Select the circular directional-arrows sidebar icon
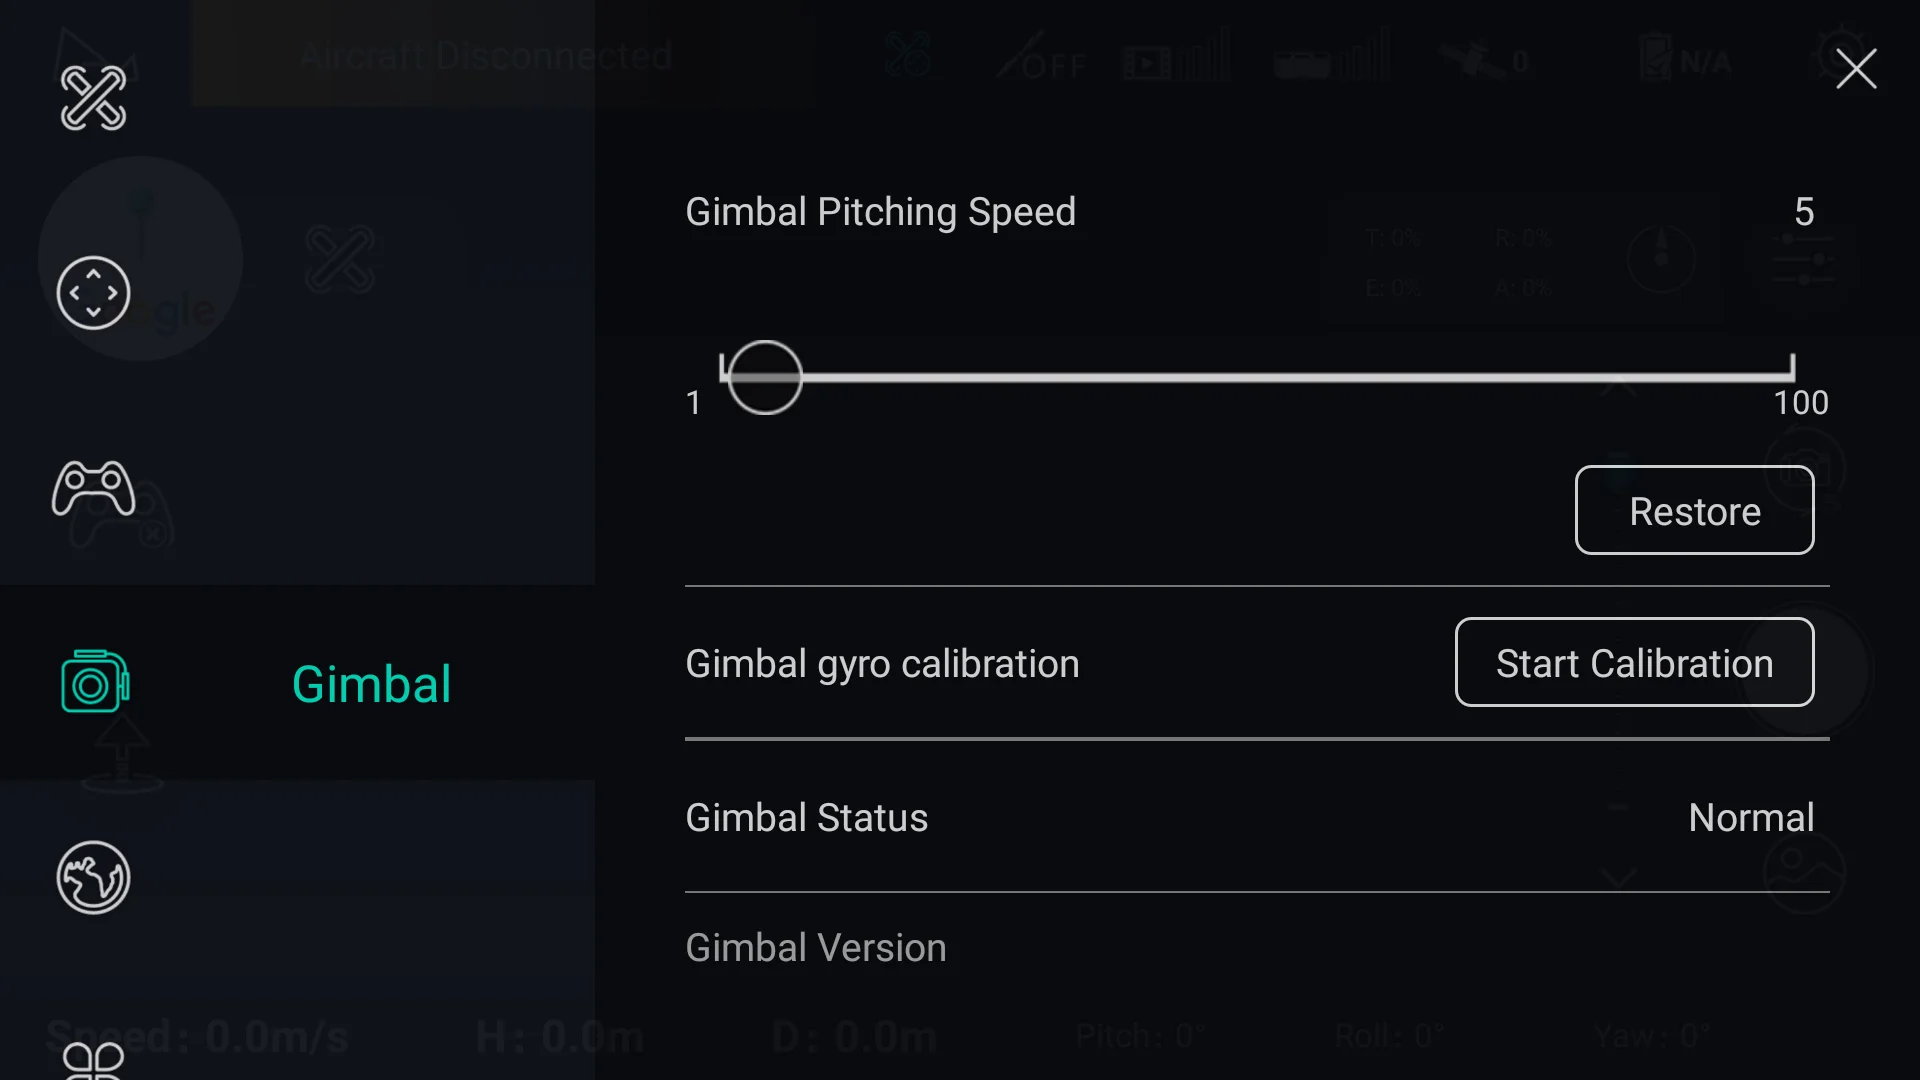This screenshot has height=1080, width=1920. [93, 293]
